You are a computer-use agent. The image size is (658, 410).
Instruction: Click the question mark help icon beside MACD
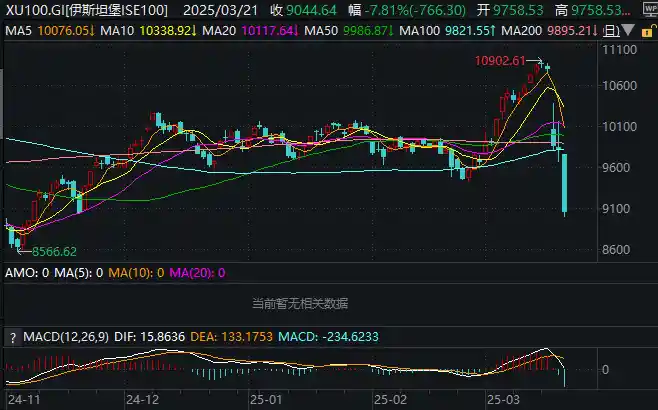(13, 334)
